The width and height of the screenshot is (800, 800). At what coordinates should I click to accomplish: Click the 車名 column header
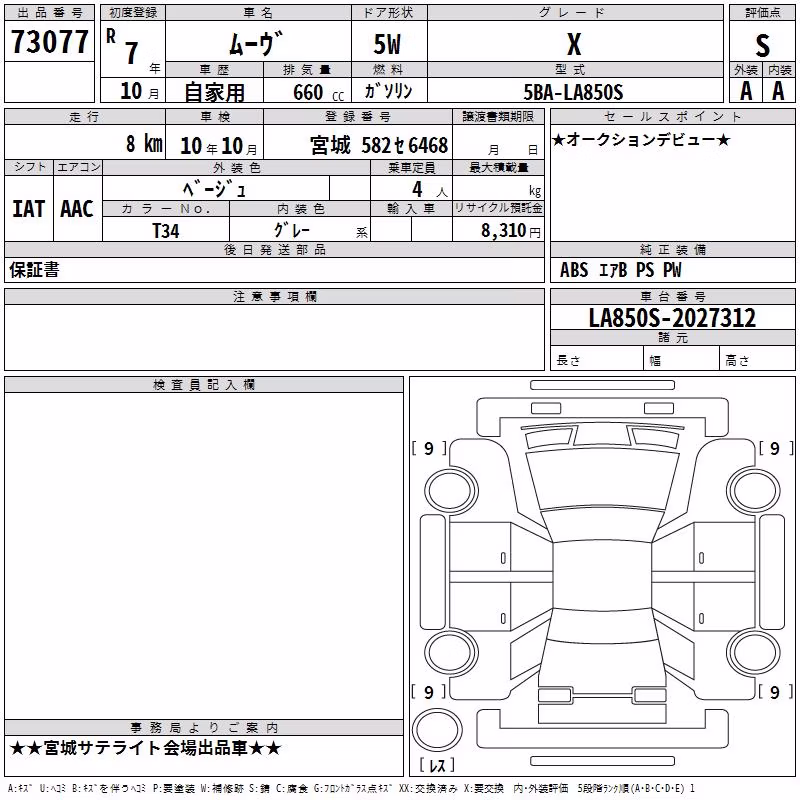pyautogui.click(x=258, y=13)
